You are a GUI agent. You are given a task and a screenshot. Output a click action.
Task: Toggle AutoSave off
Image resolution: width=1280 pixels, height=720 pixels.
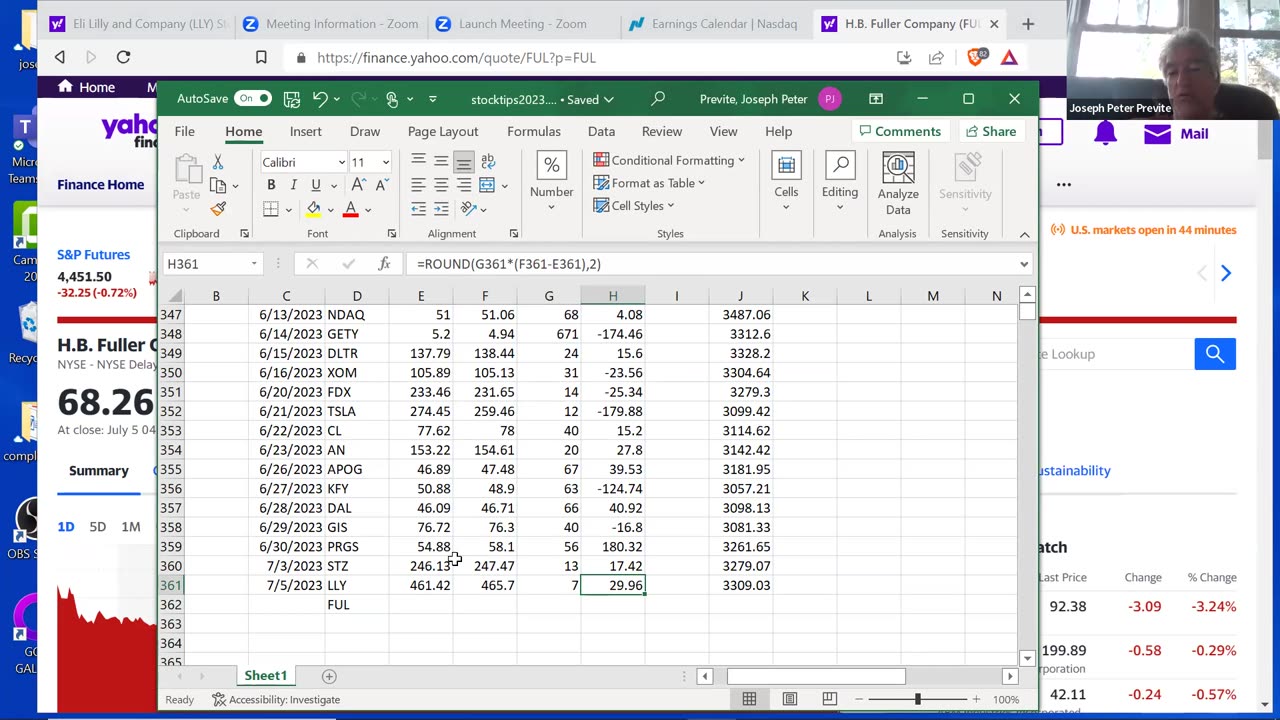(x=253, y=99)
